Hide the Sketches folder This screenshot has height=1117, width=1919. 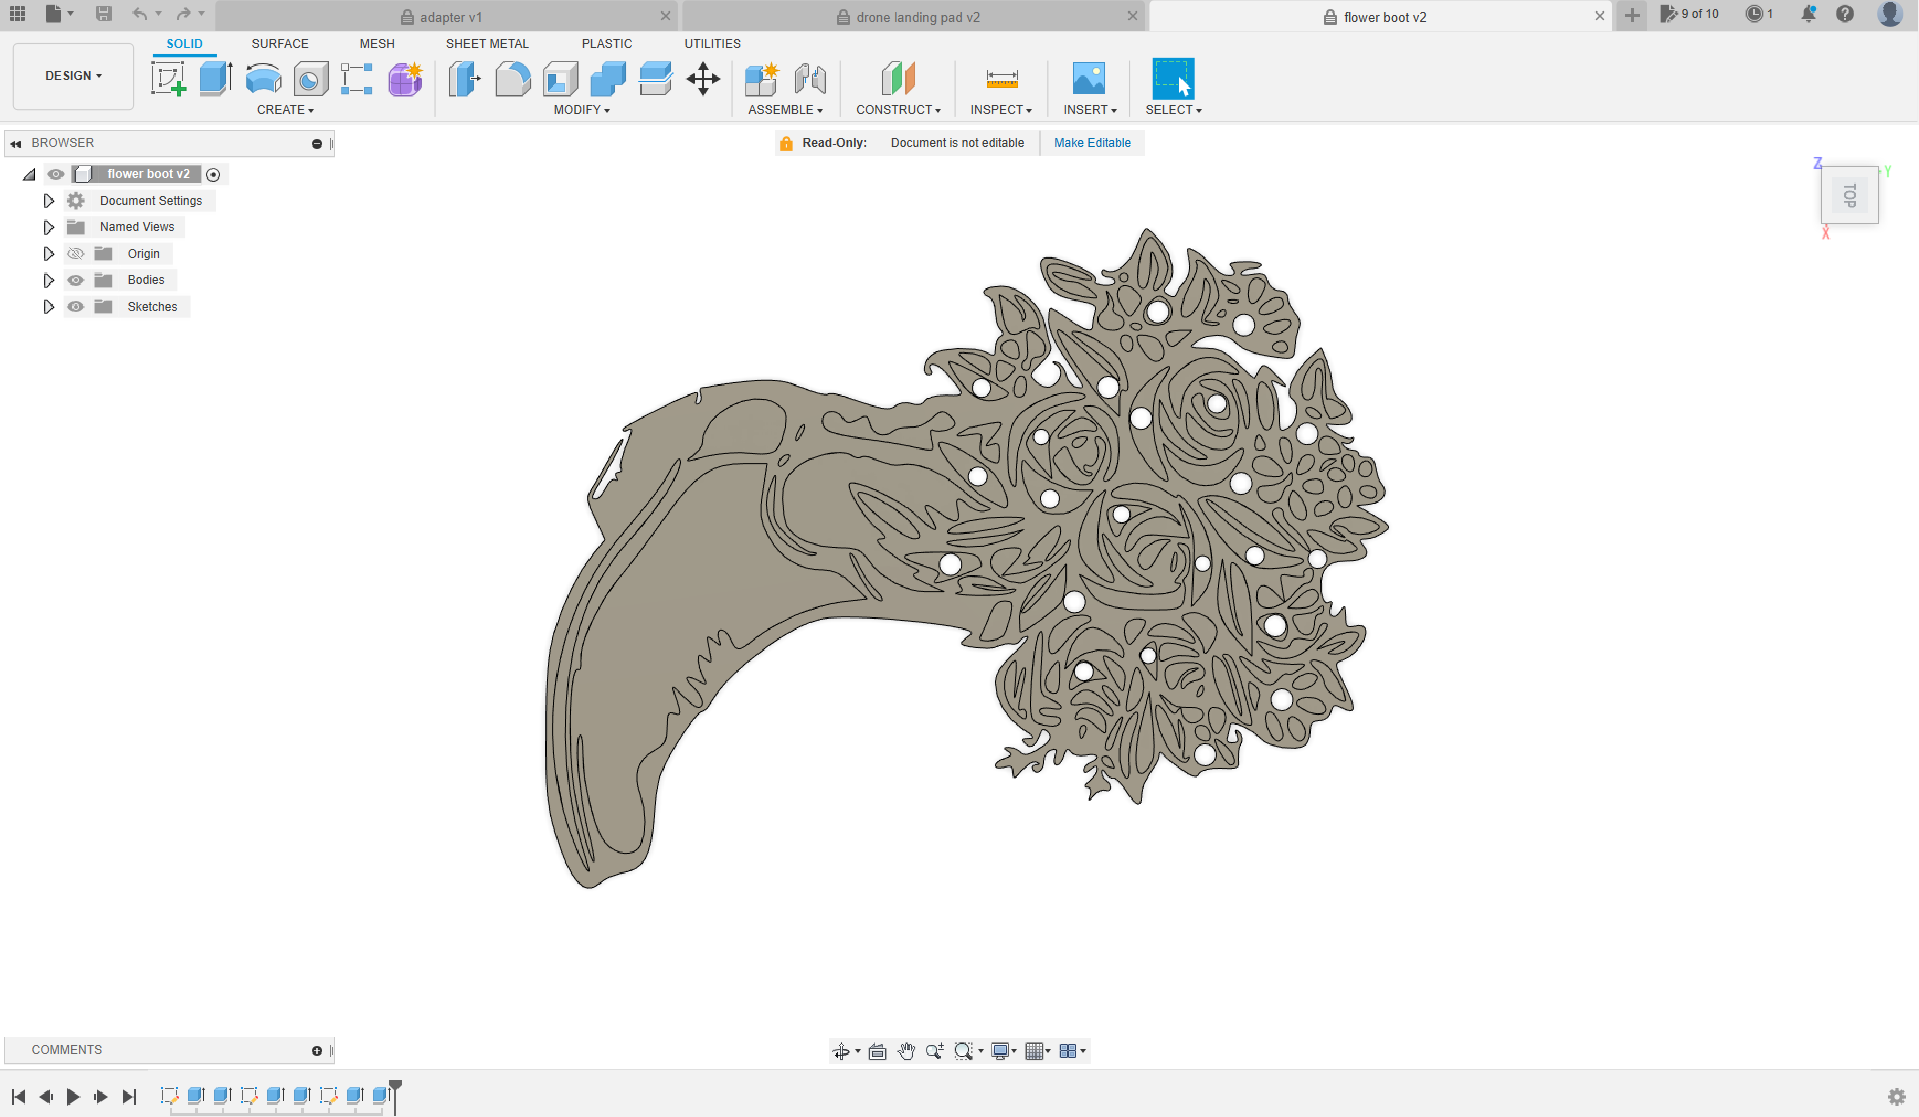(75, 307)
